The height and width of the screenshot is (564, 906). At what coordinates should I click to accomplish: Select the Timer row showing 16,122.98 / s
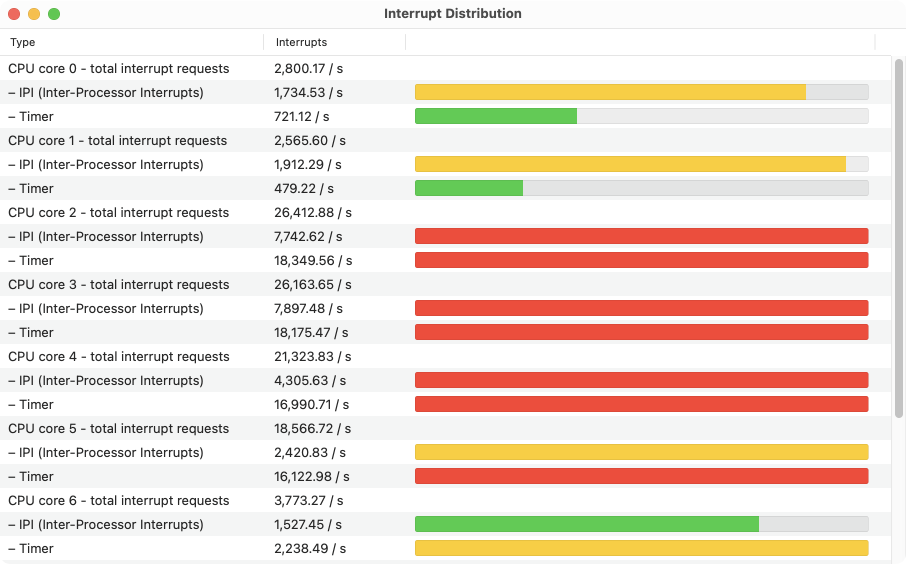click(445, 476)
